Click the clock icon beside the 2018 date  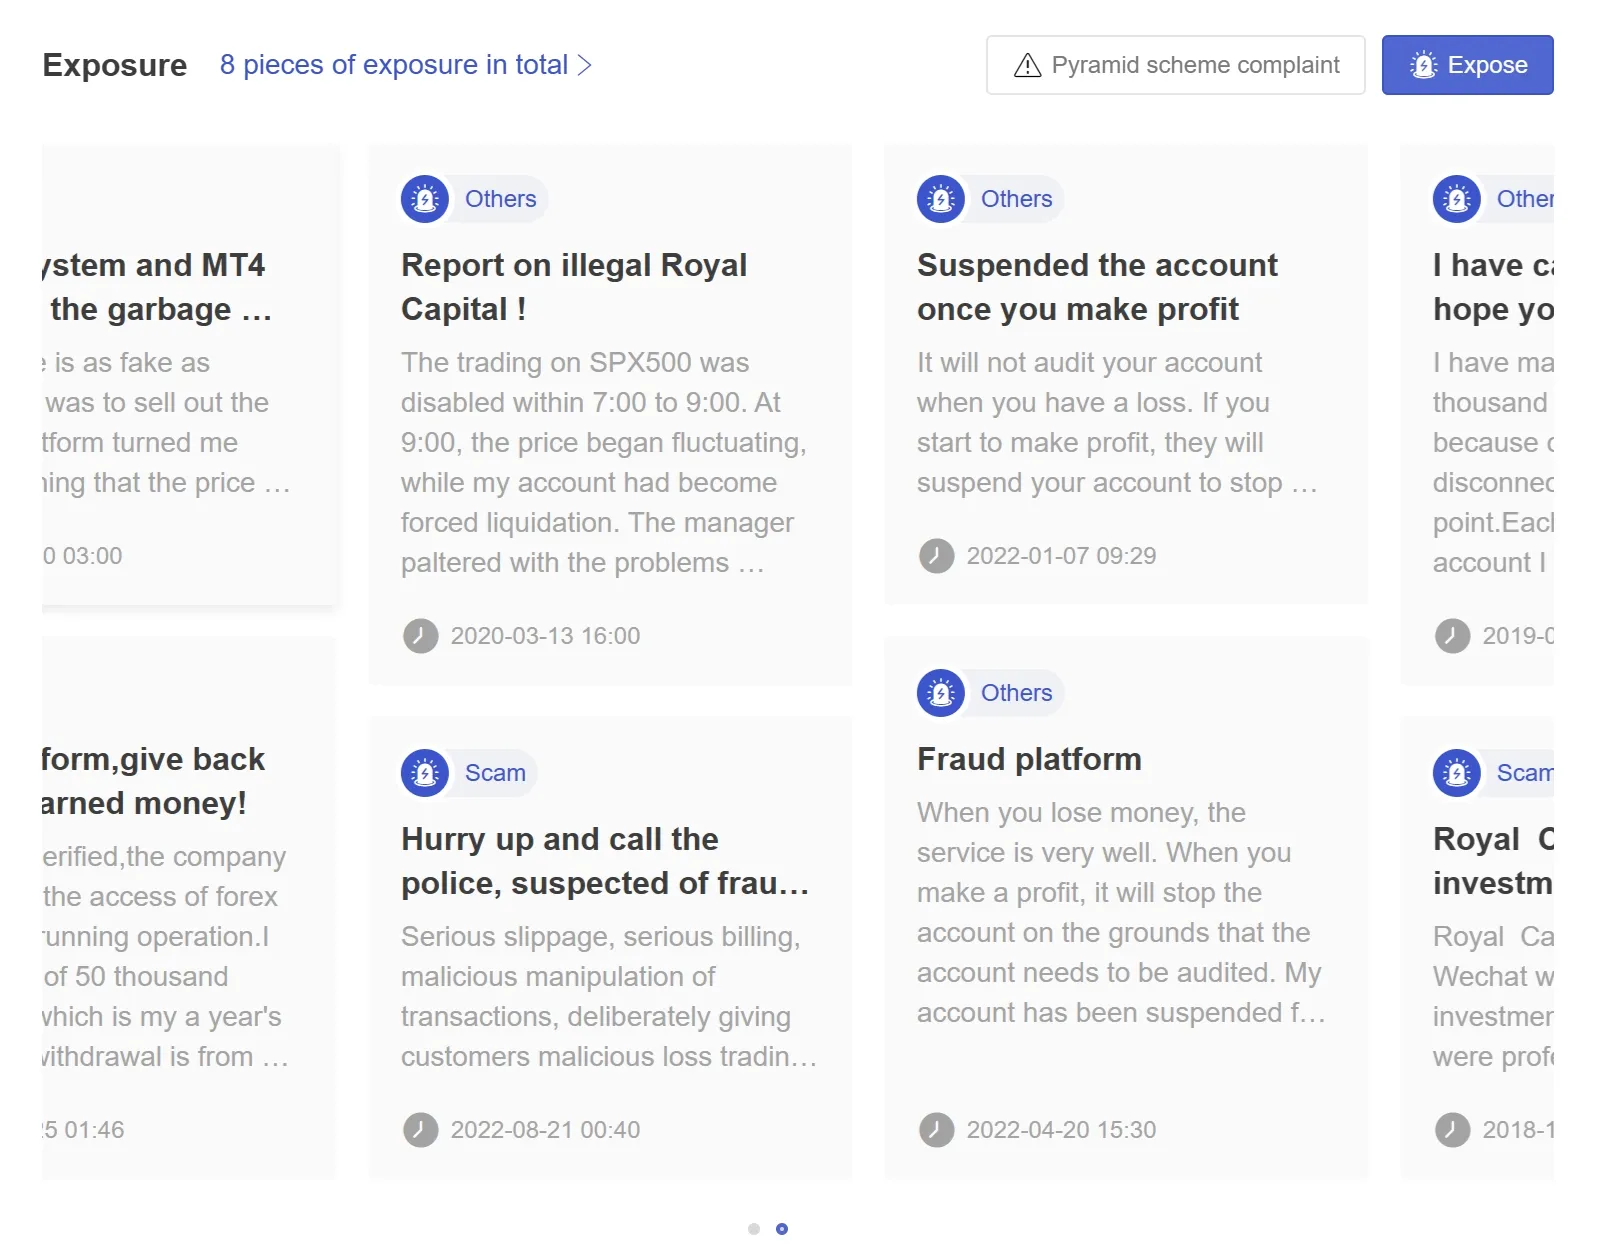pyautogui.click(x=1453, y=1130)
